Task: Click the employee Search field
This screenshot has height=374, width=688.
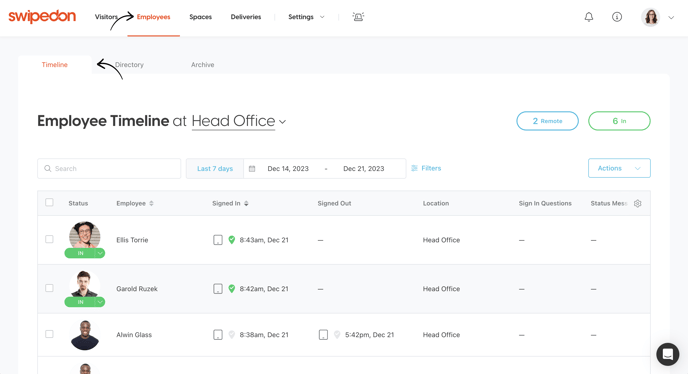Action: (x=109, y=169)
